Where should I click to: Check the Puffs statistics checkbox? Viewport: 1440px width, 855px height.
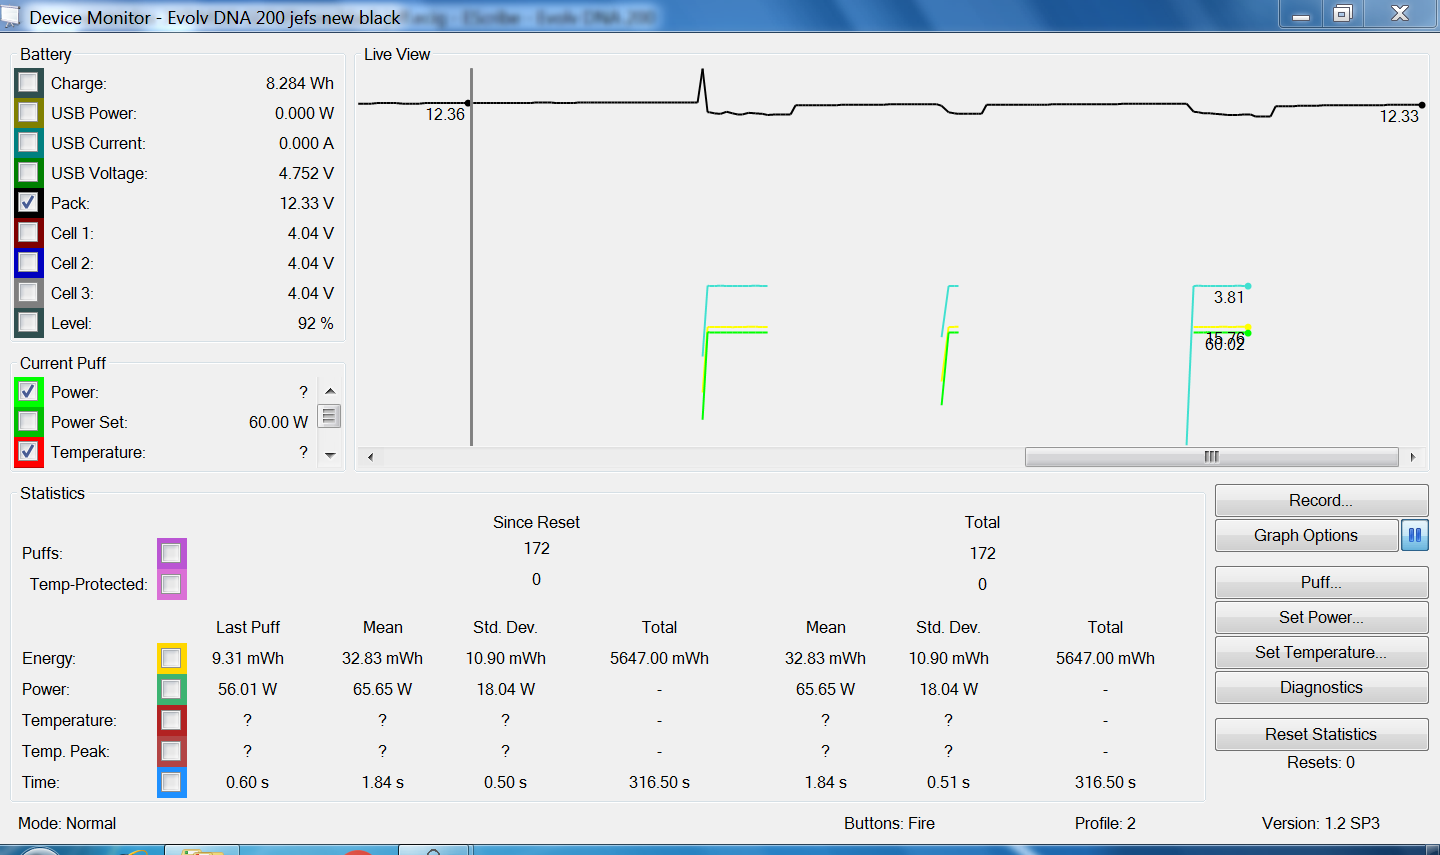(171, 553)
